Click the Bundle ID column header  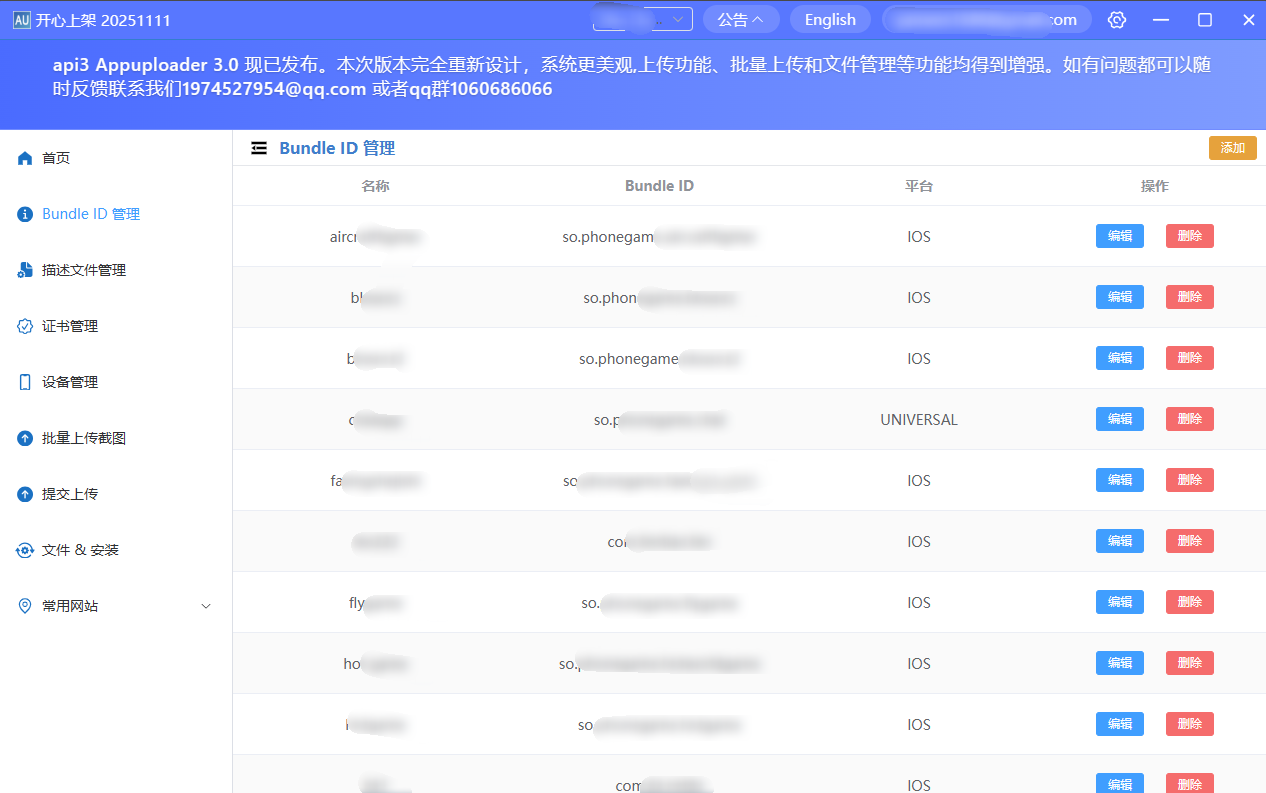(659, 186)
